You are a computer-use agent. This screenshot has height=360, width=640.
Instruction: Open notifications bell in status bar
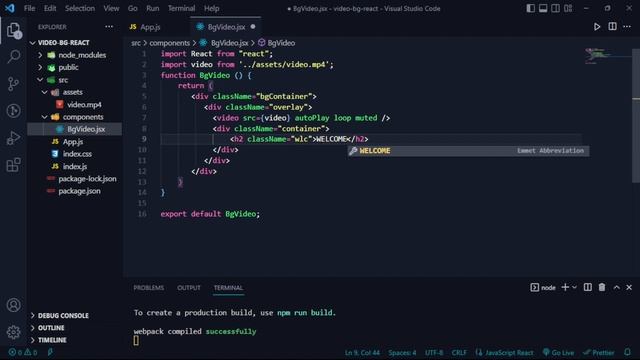pos(627,352)
